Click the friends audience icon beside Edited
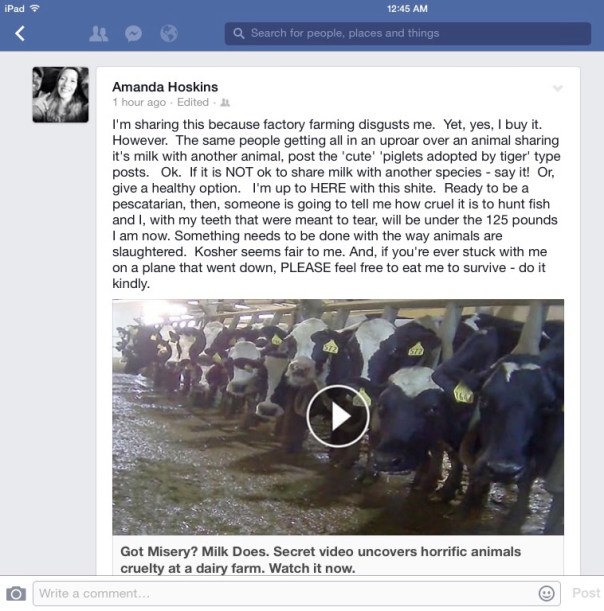The height and width of the screenshot is (611, 604). (x=225, y=102)
